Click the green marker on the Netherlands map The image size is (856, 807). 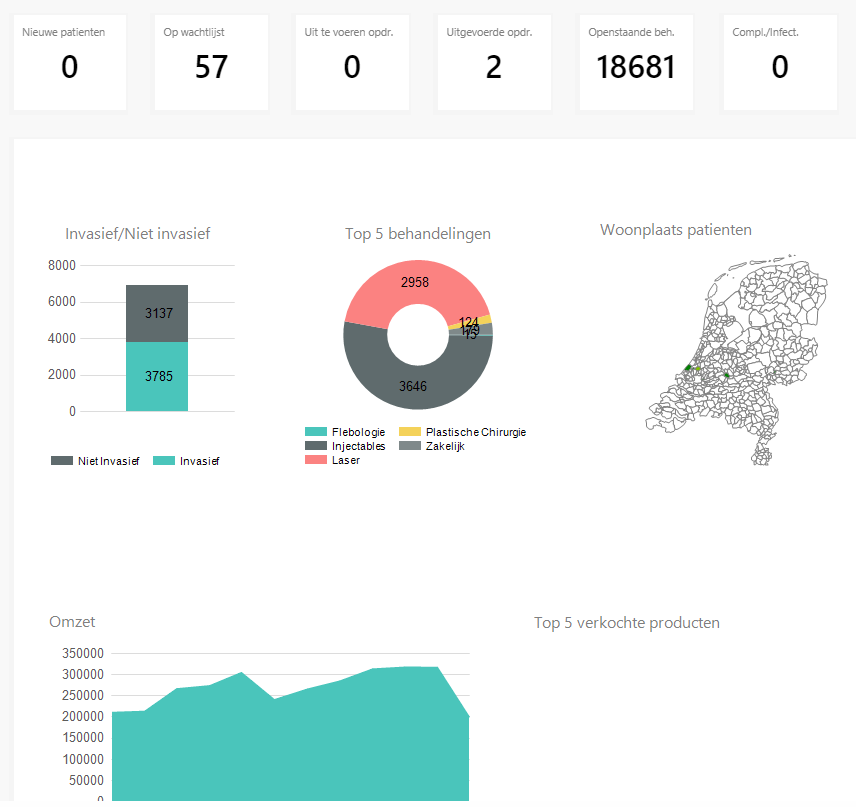(x=688, y=369)
